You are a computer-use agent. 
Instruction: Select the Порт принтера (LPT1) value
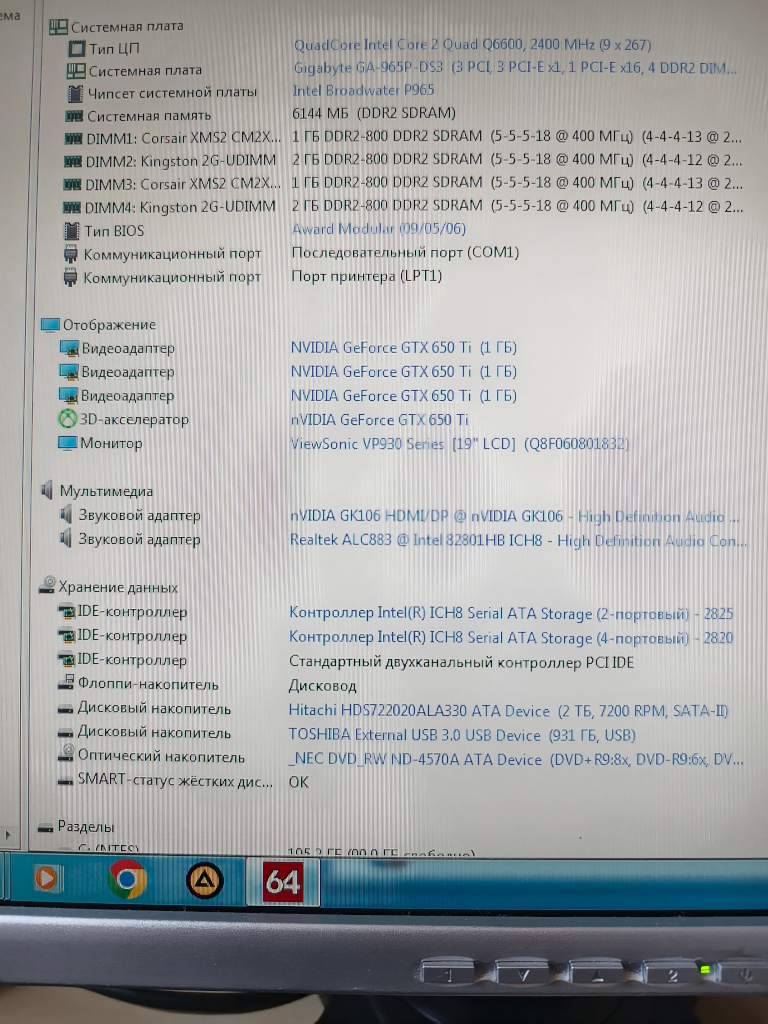point(366,276)
